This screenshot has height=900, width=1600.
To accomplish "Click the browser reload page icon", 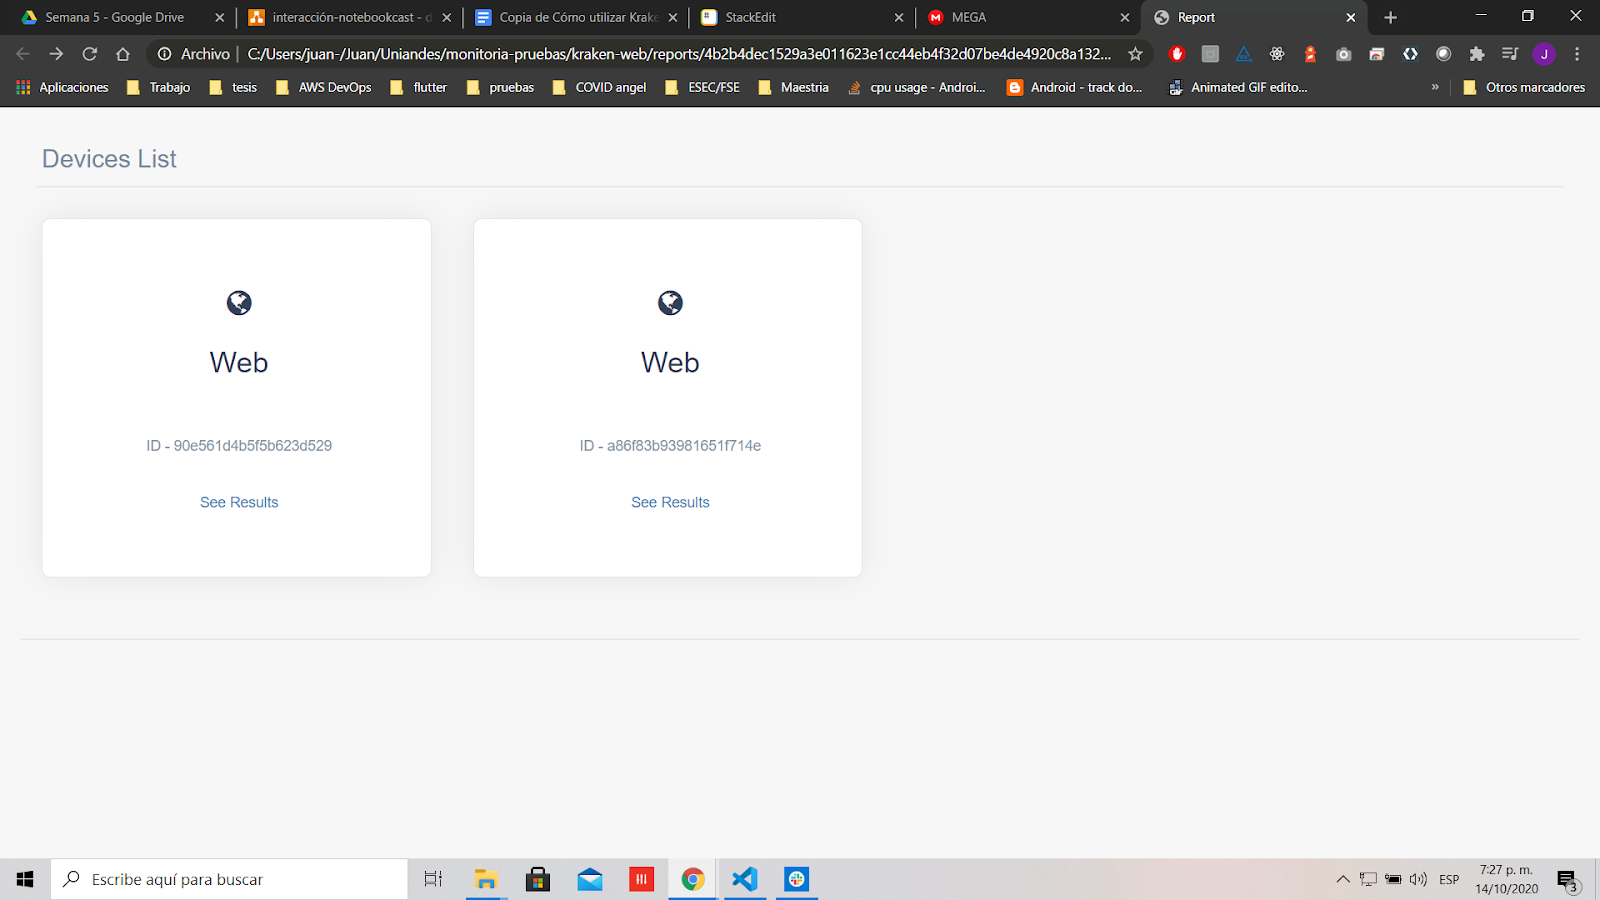I will 90,54.
